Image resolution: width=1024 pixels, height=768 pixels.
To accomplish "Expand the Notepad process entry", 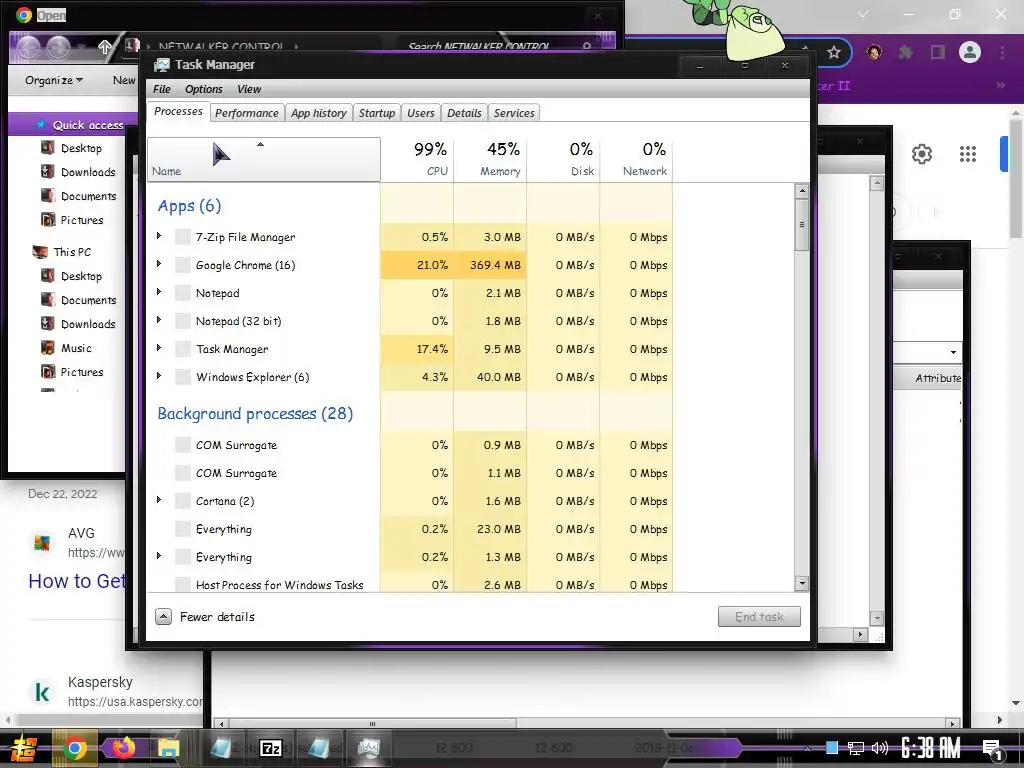I will [x=159, y=292].
